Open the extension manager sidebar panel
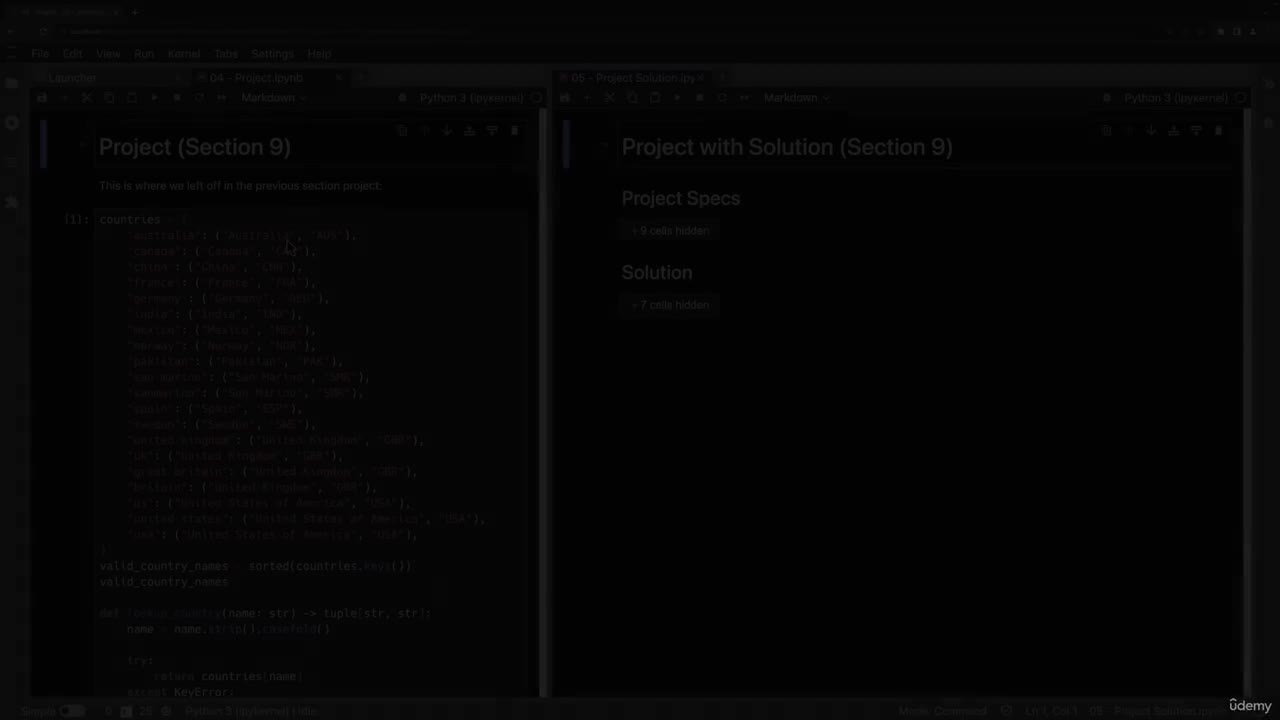This screenshot has height=720, width=1280. (x=12, y=202)
